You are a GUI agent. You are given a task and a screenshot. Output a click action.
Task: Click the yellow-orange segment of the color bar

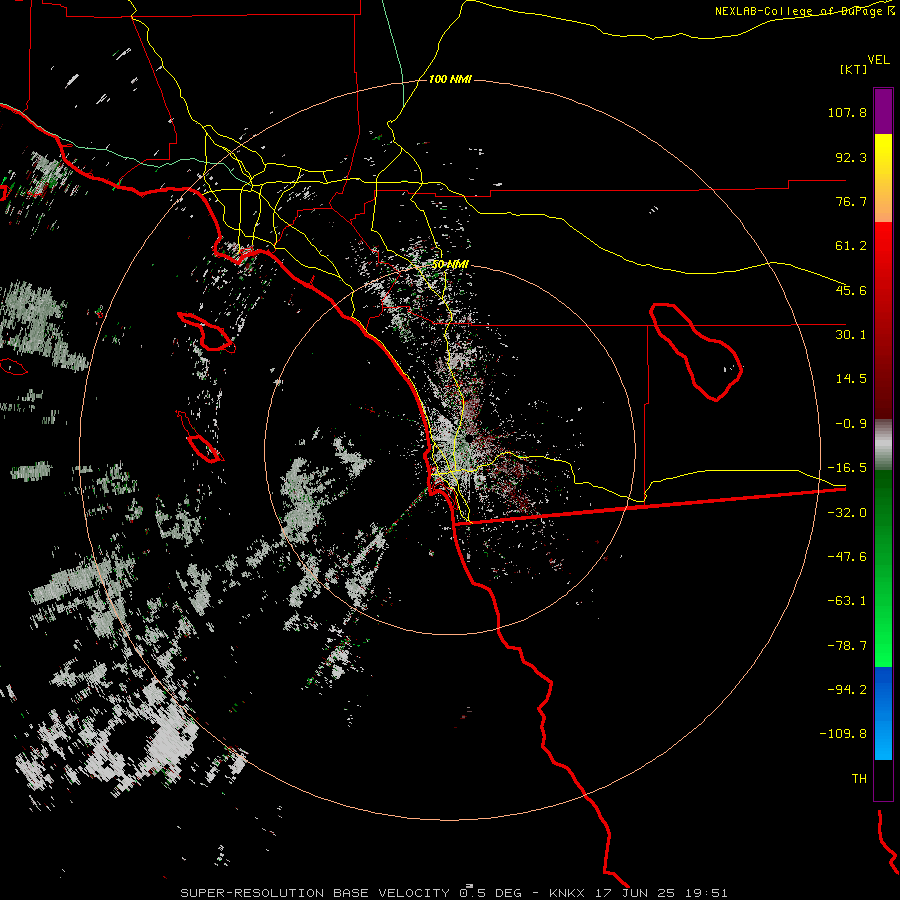pyautogui.click(x=883, y=178)
